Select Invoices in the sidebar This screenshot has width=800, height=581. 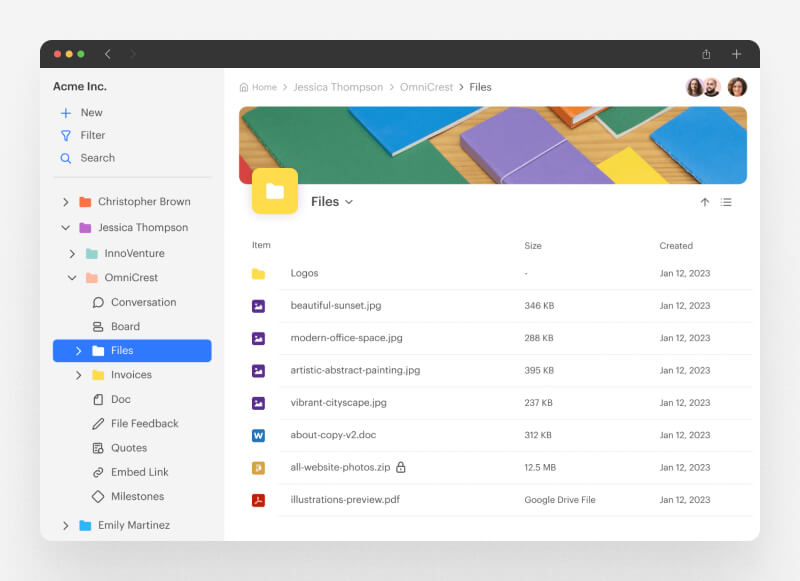click(131, 375)
